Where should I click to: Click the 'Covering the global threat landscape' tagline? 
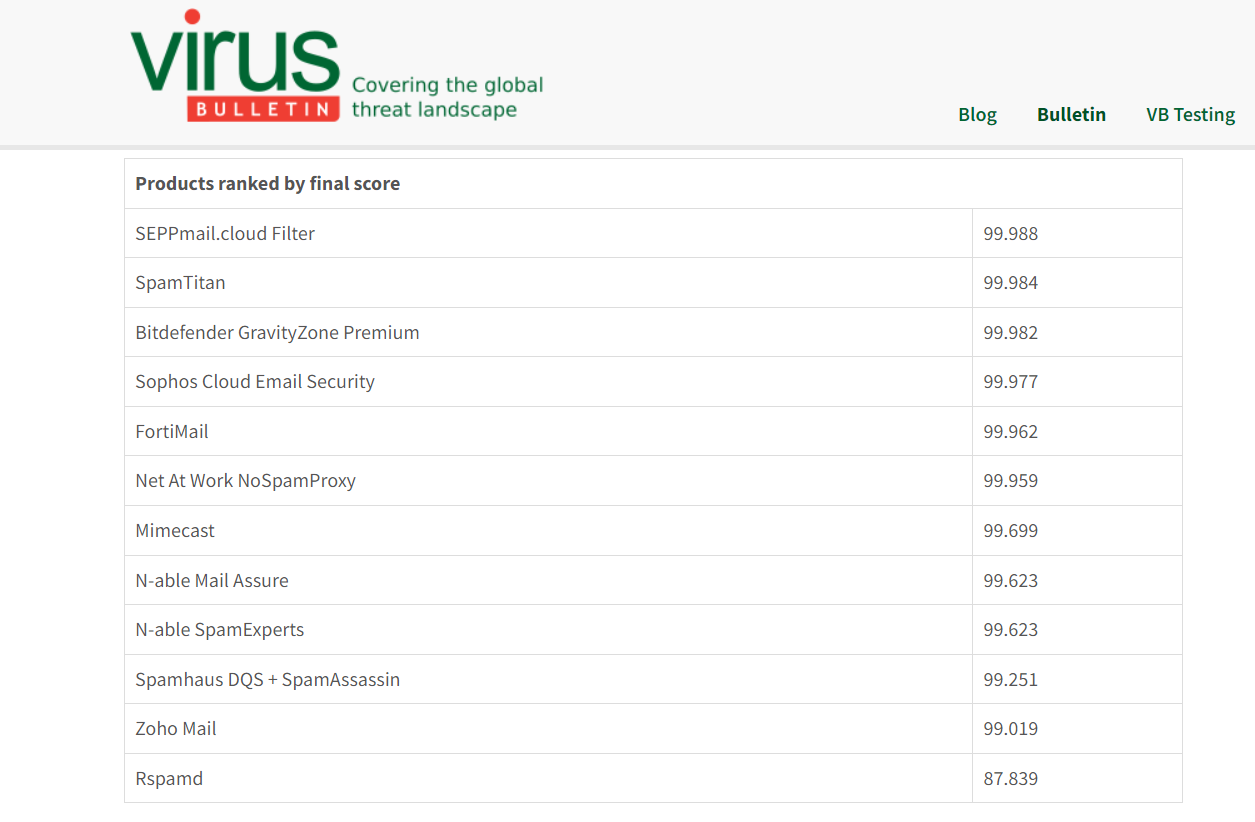point(447,97)
